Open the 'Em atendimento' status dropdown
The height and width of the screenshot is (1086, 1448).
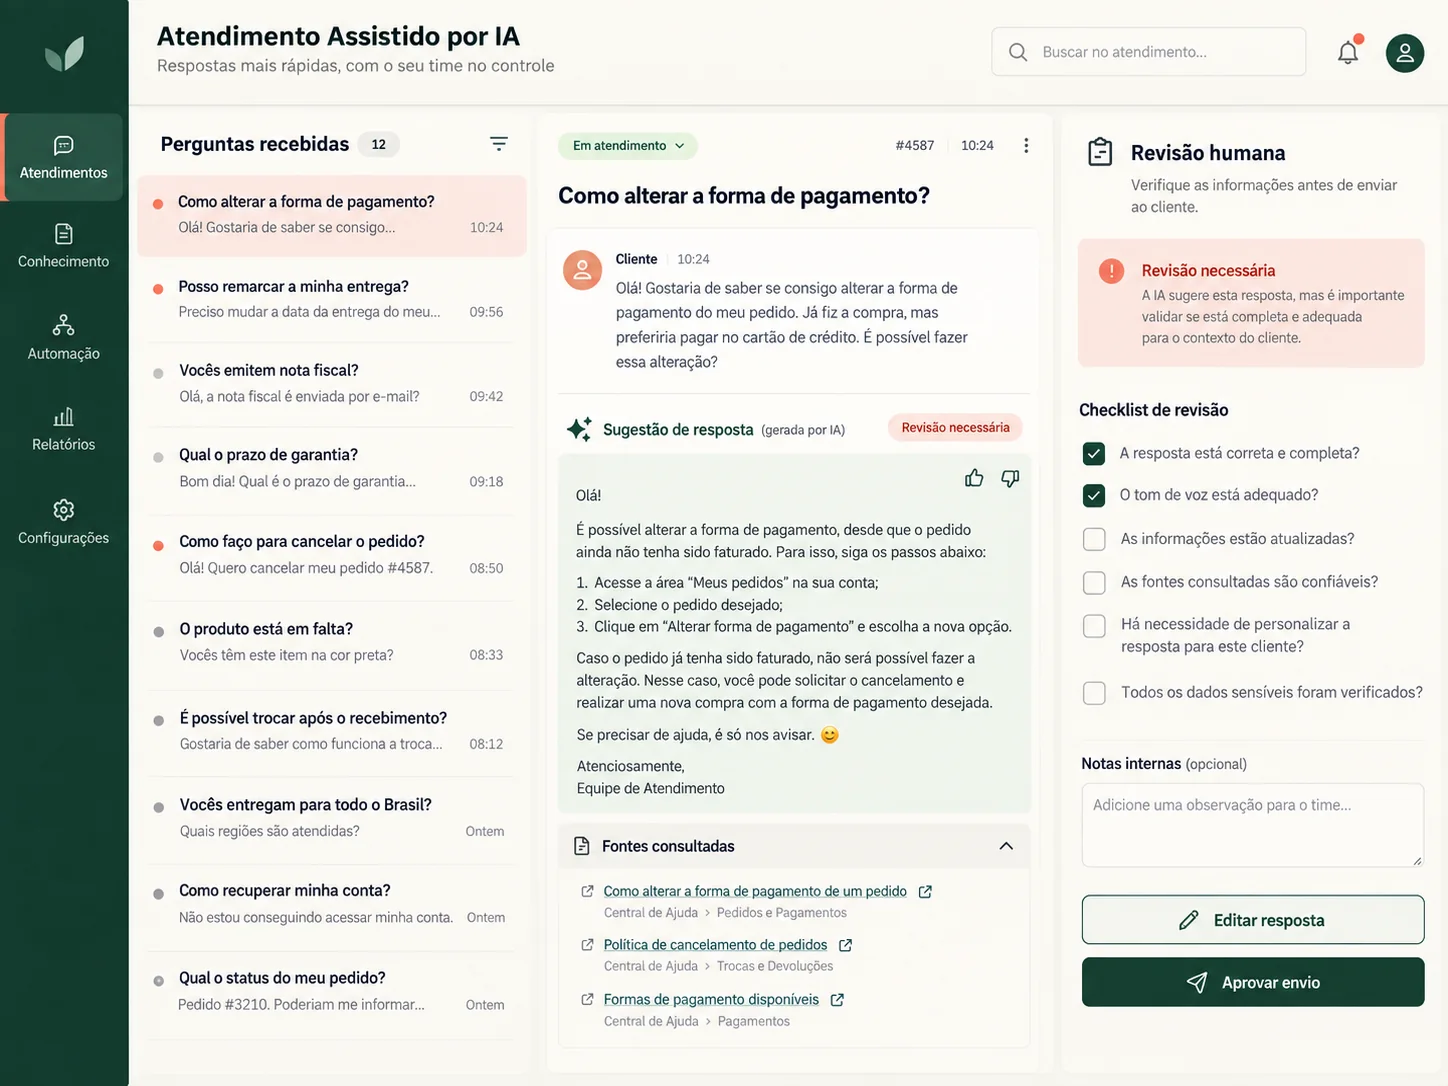click(x=628, y=146)
